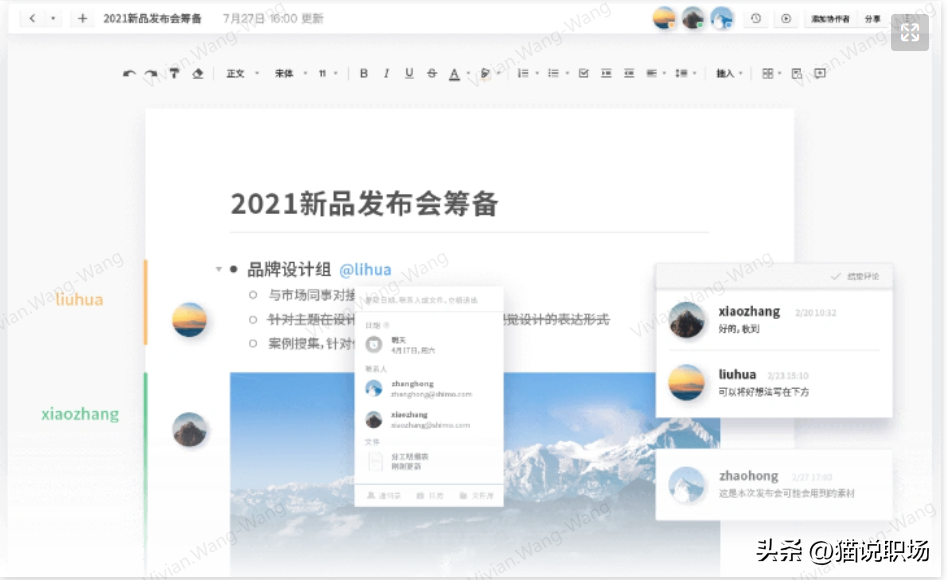The height and width of the screenshot is (580, 947).
Task: Click the clear formatting eraser icon
Action: pyautogui.click(x=197, y=74)
